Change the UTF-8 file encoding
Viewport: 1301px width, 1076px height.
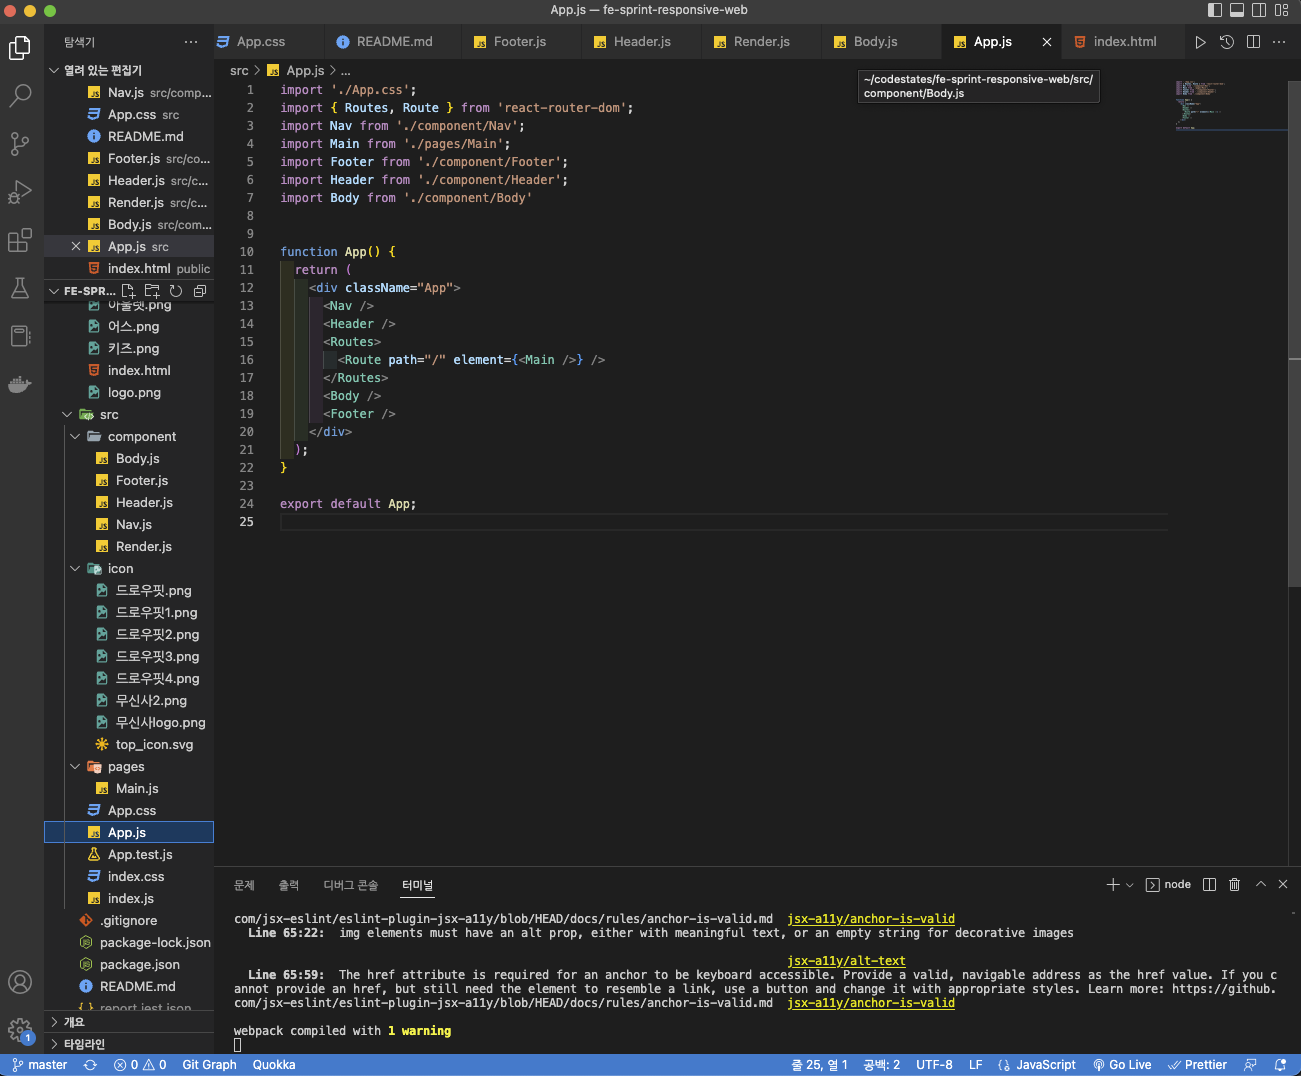point(934,1065)
